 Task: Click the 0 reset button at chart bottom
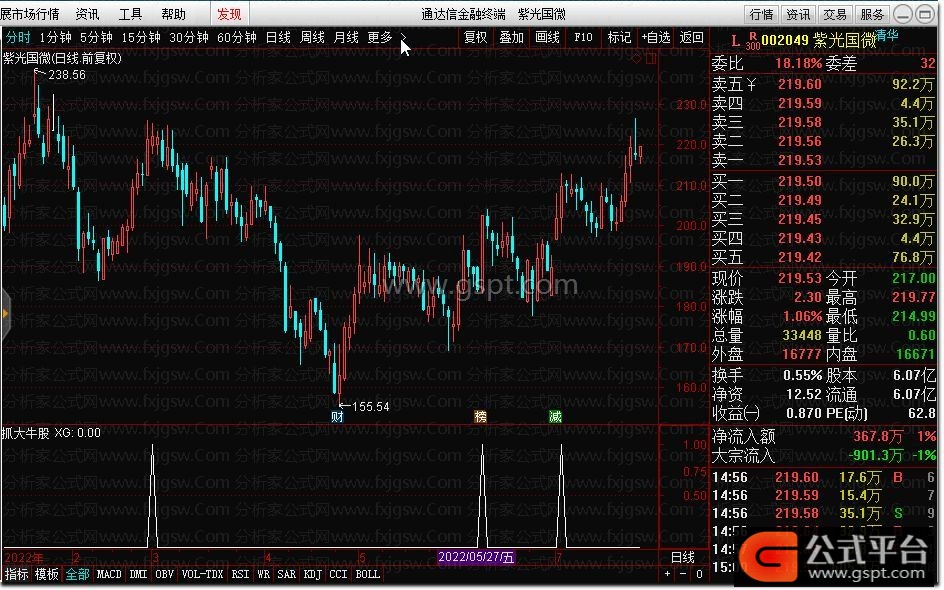[x=699, y=574]
